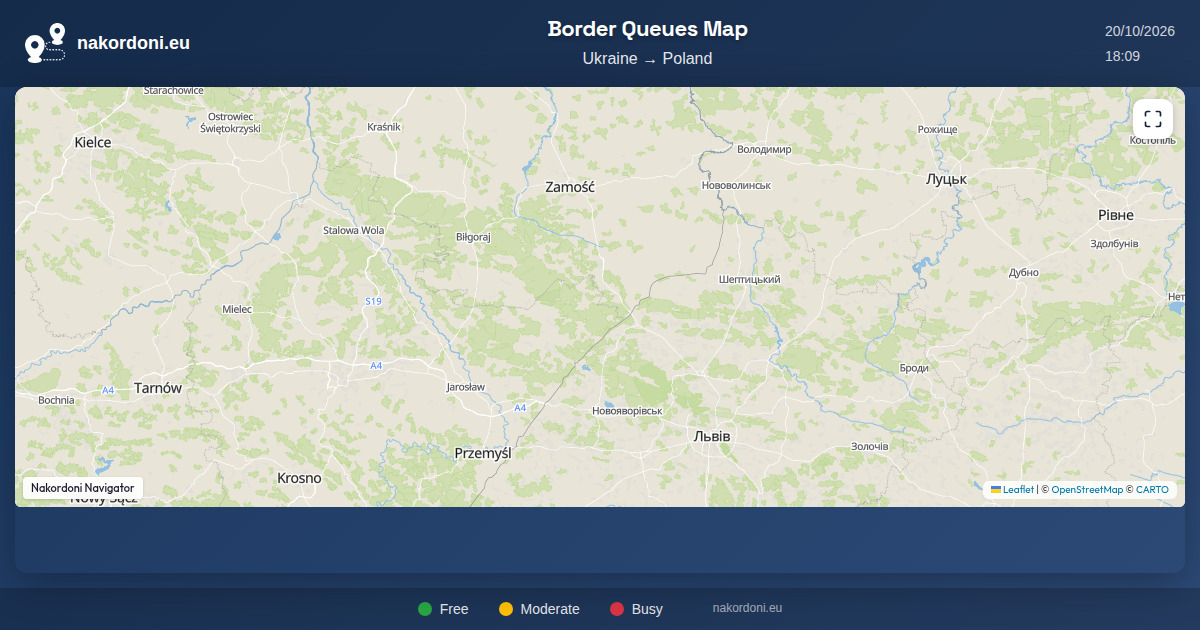The image size is (1200, 630).
Task: Click Здолбунів label on map
Action: click(x=1114, y=244)
